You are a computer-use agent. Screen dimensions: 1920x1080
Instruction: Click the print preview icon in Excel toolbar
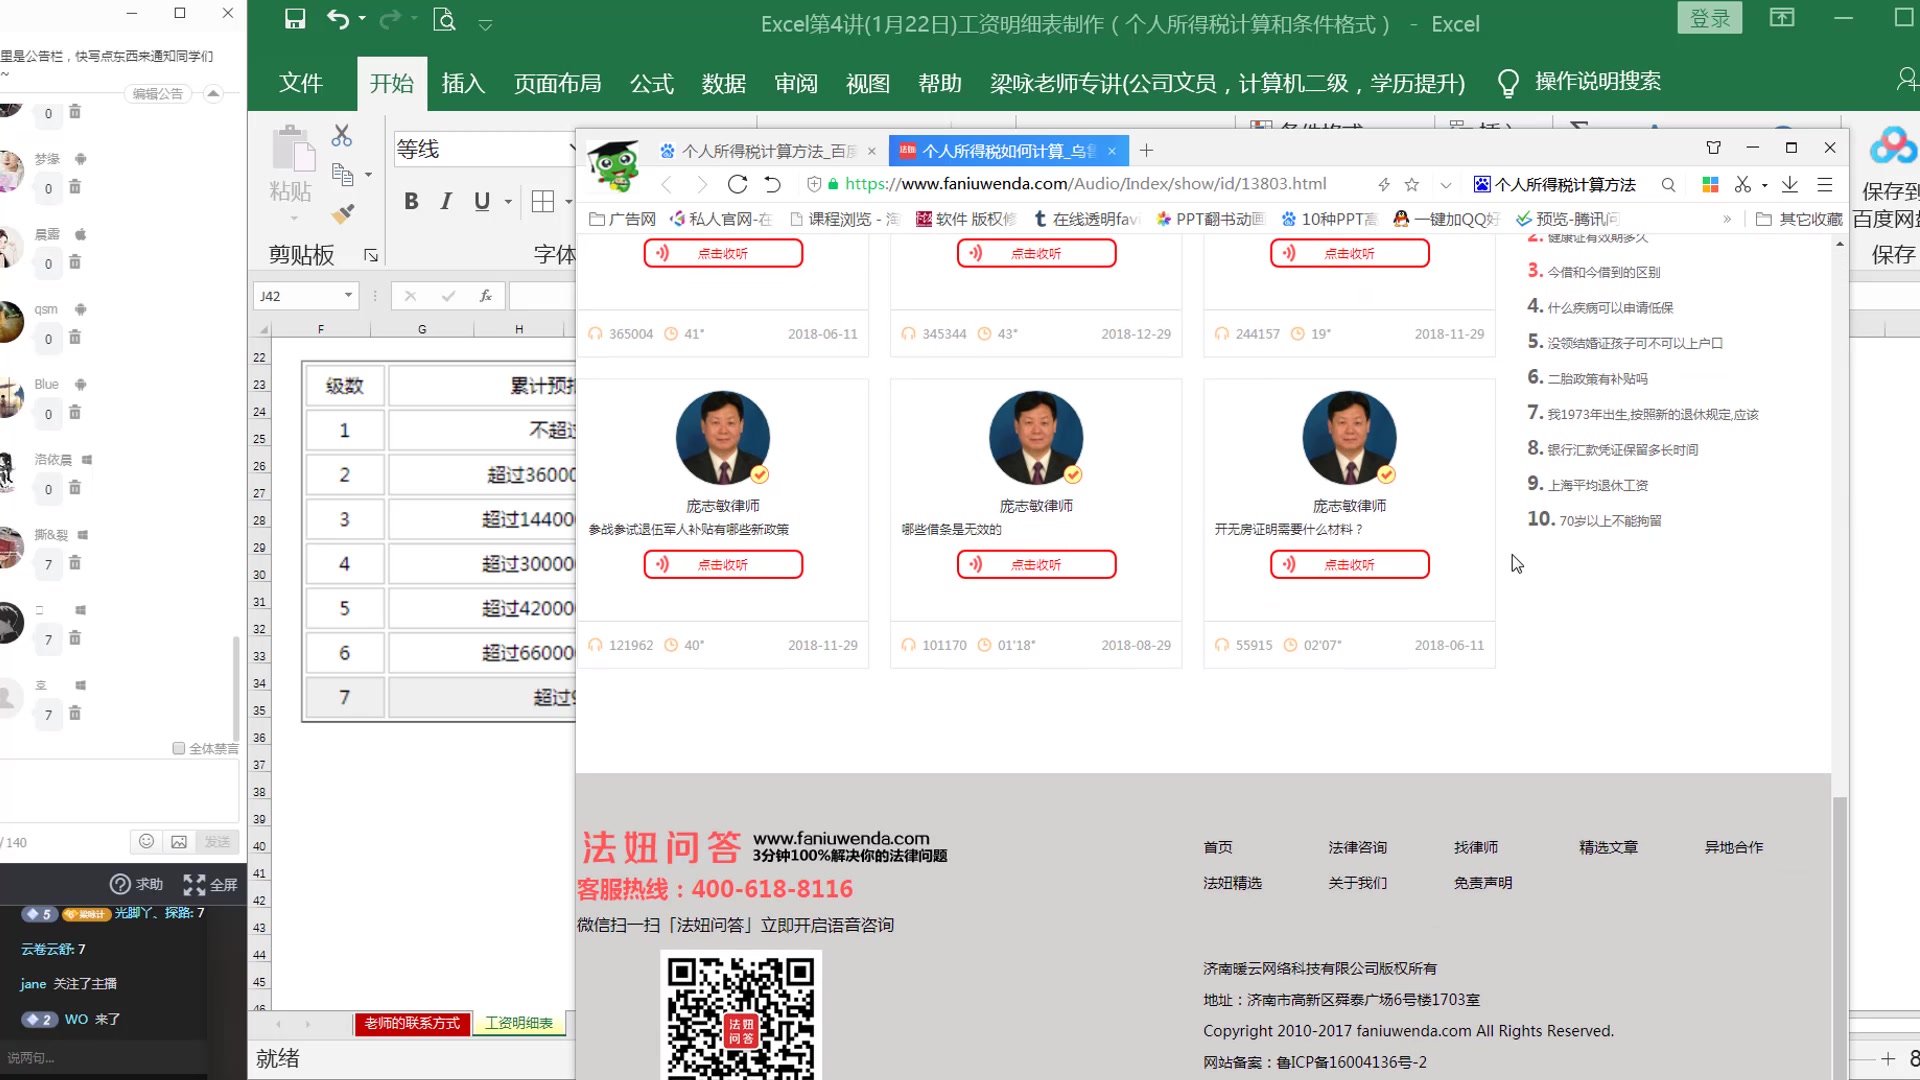coord(444,19)
